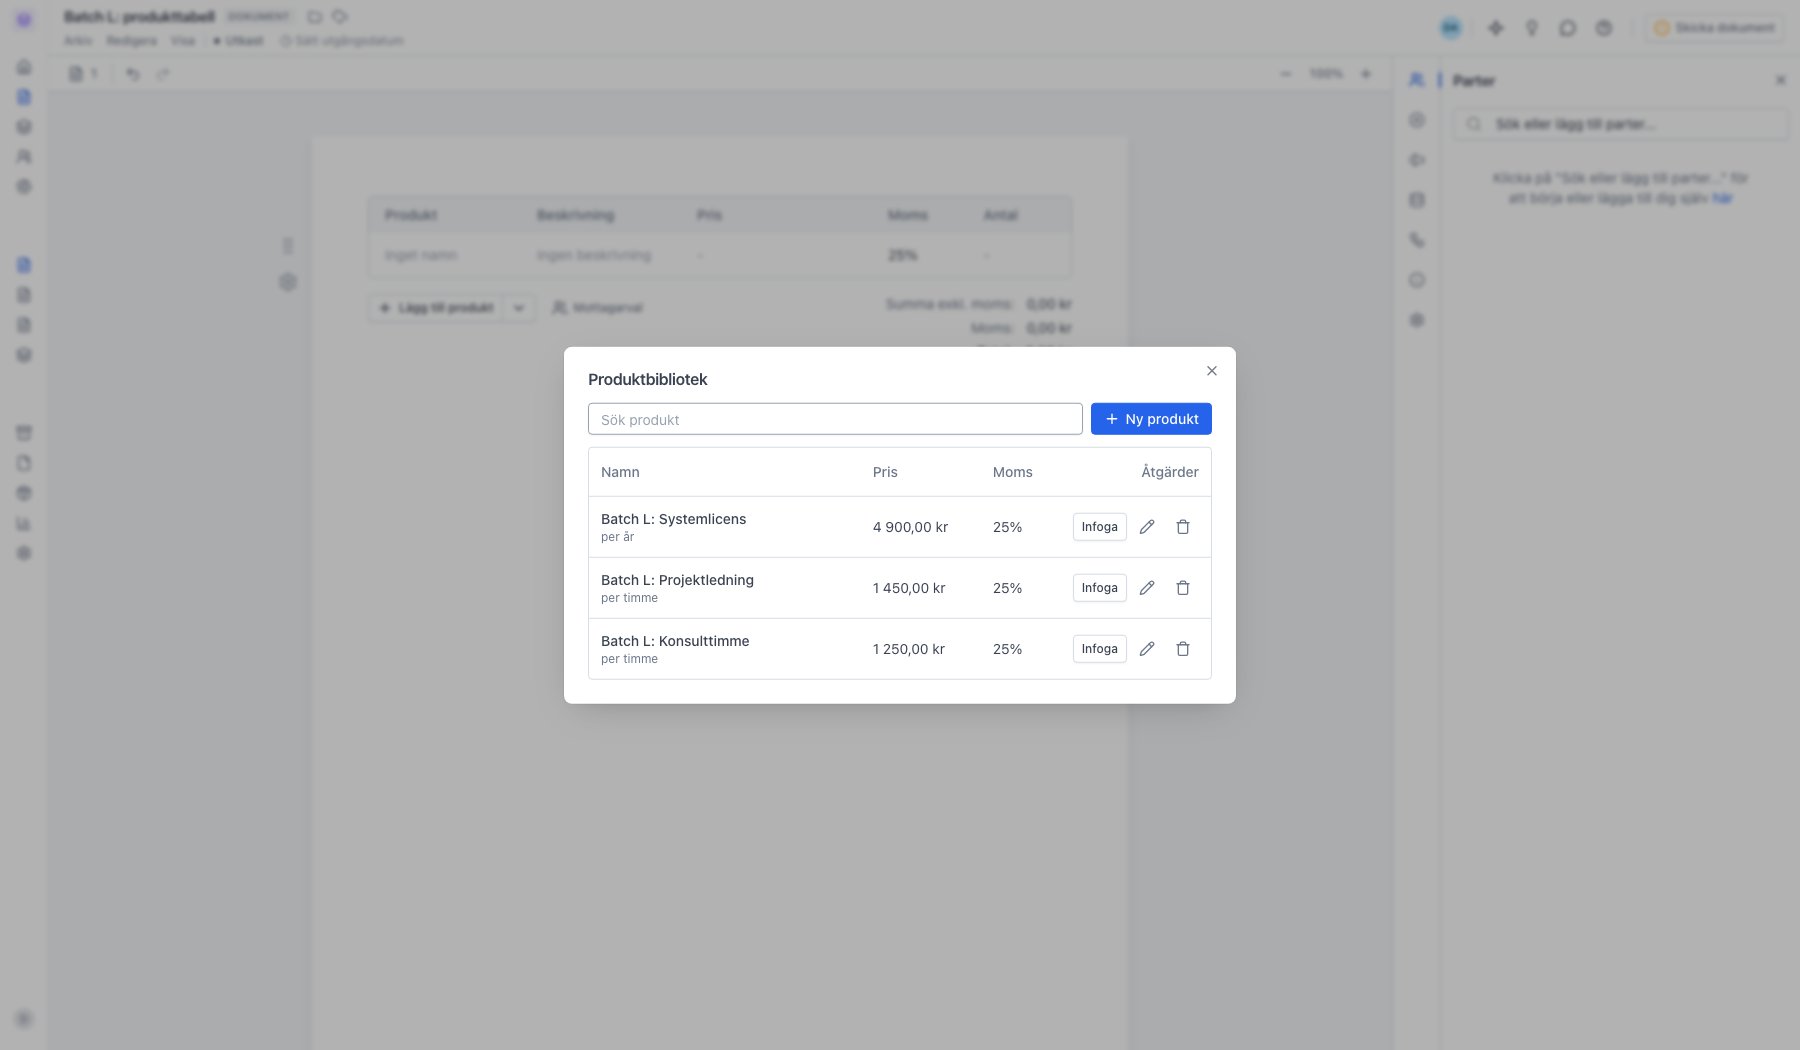
Task: Click the redo arrow in the toolbar
Action: click(163, 74)
